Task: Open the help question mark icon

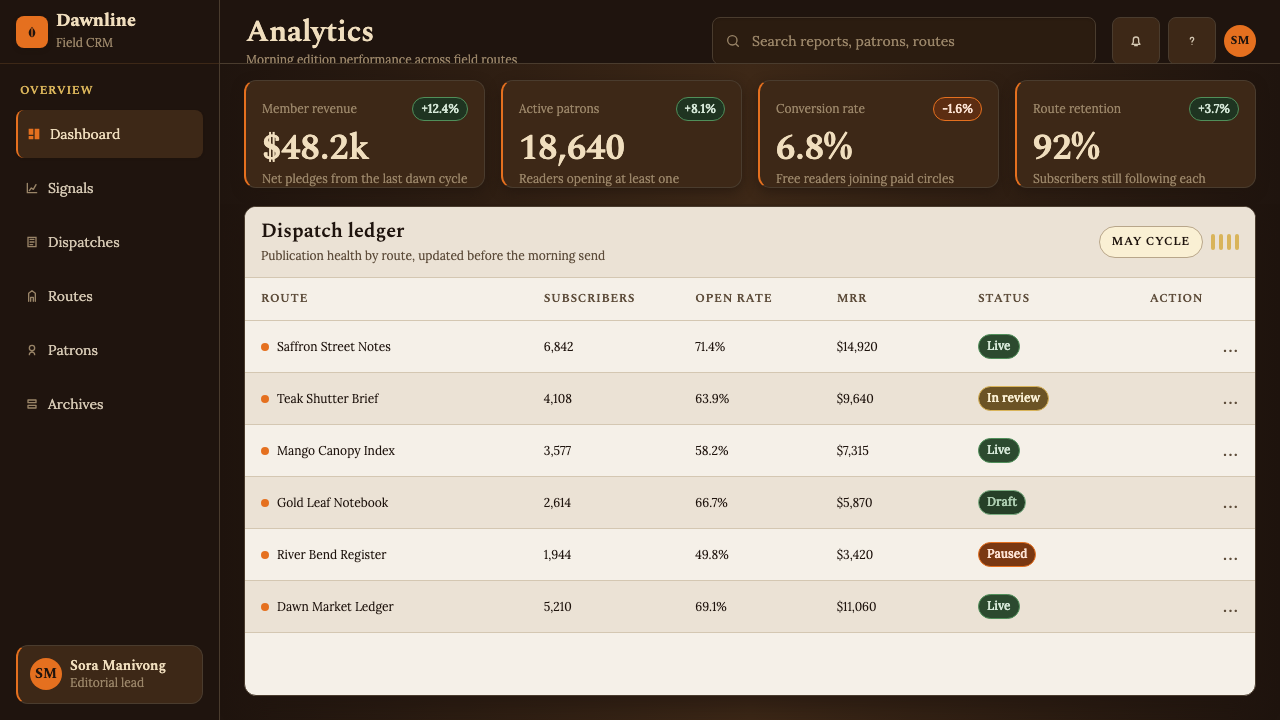Action: (x=1192, y=41)
